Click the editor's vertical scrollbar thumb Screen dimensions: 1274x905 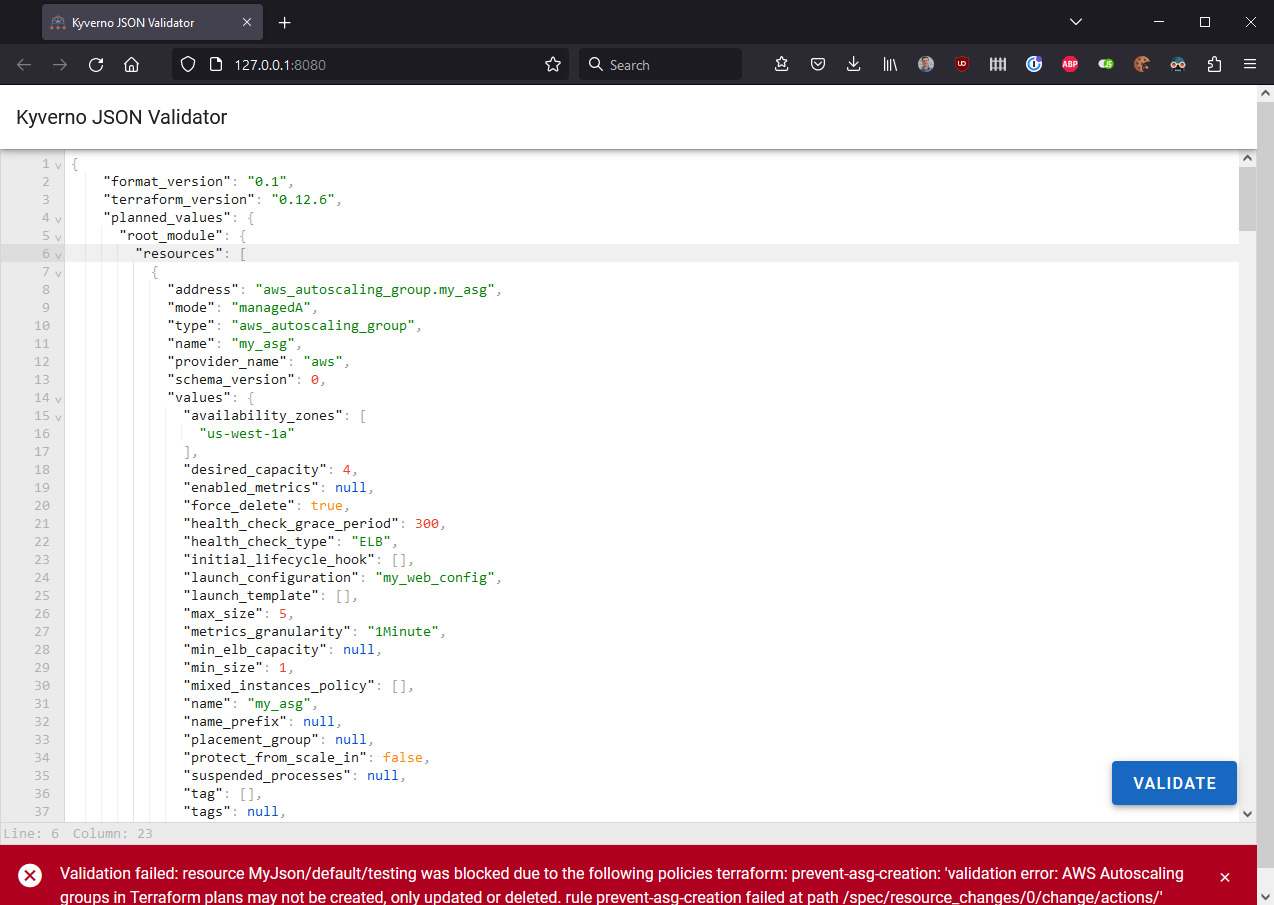tap(1247, 198)
